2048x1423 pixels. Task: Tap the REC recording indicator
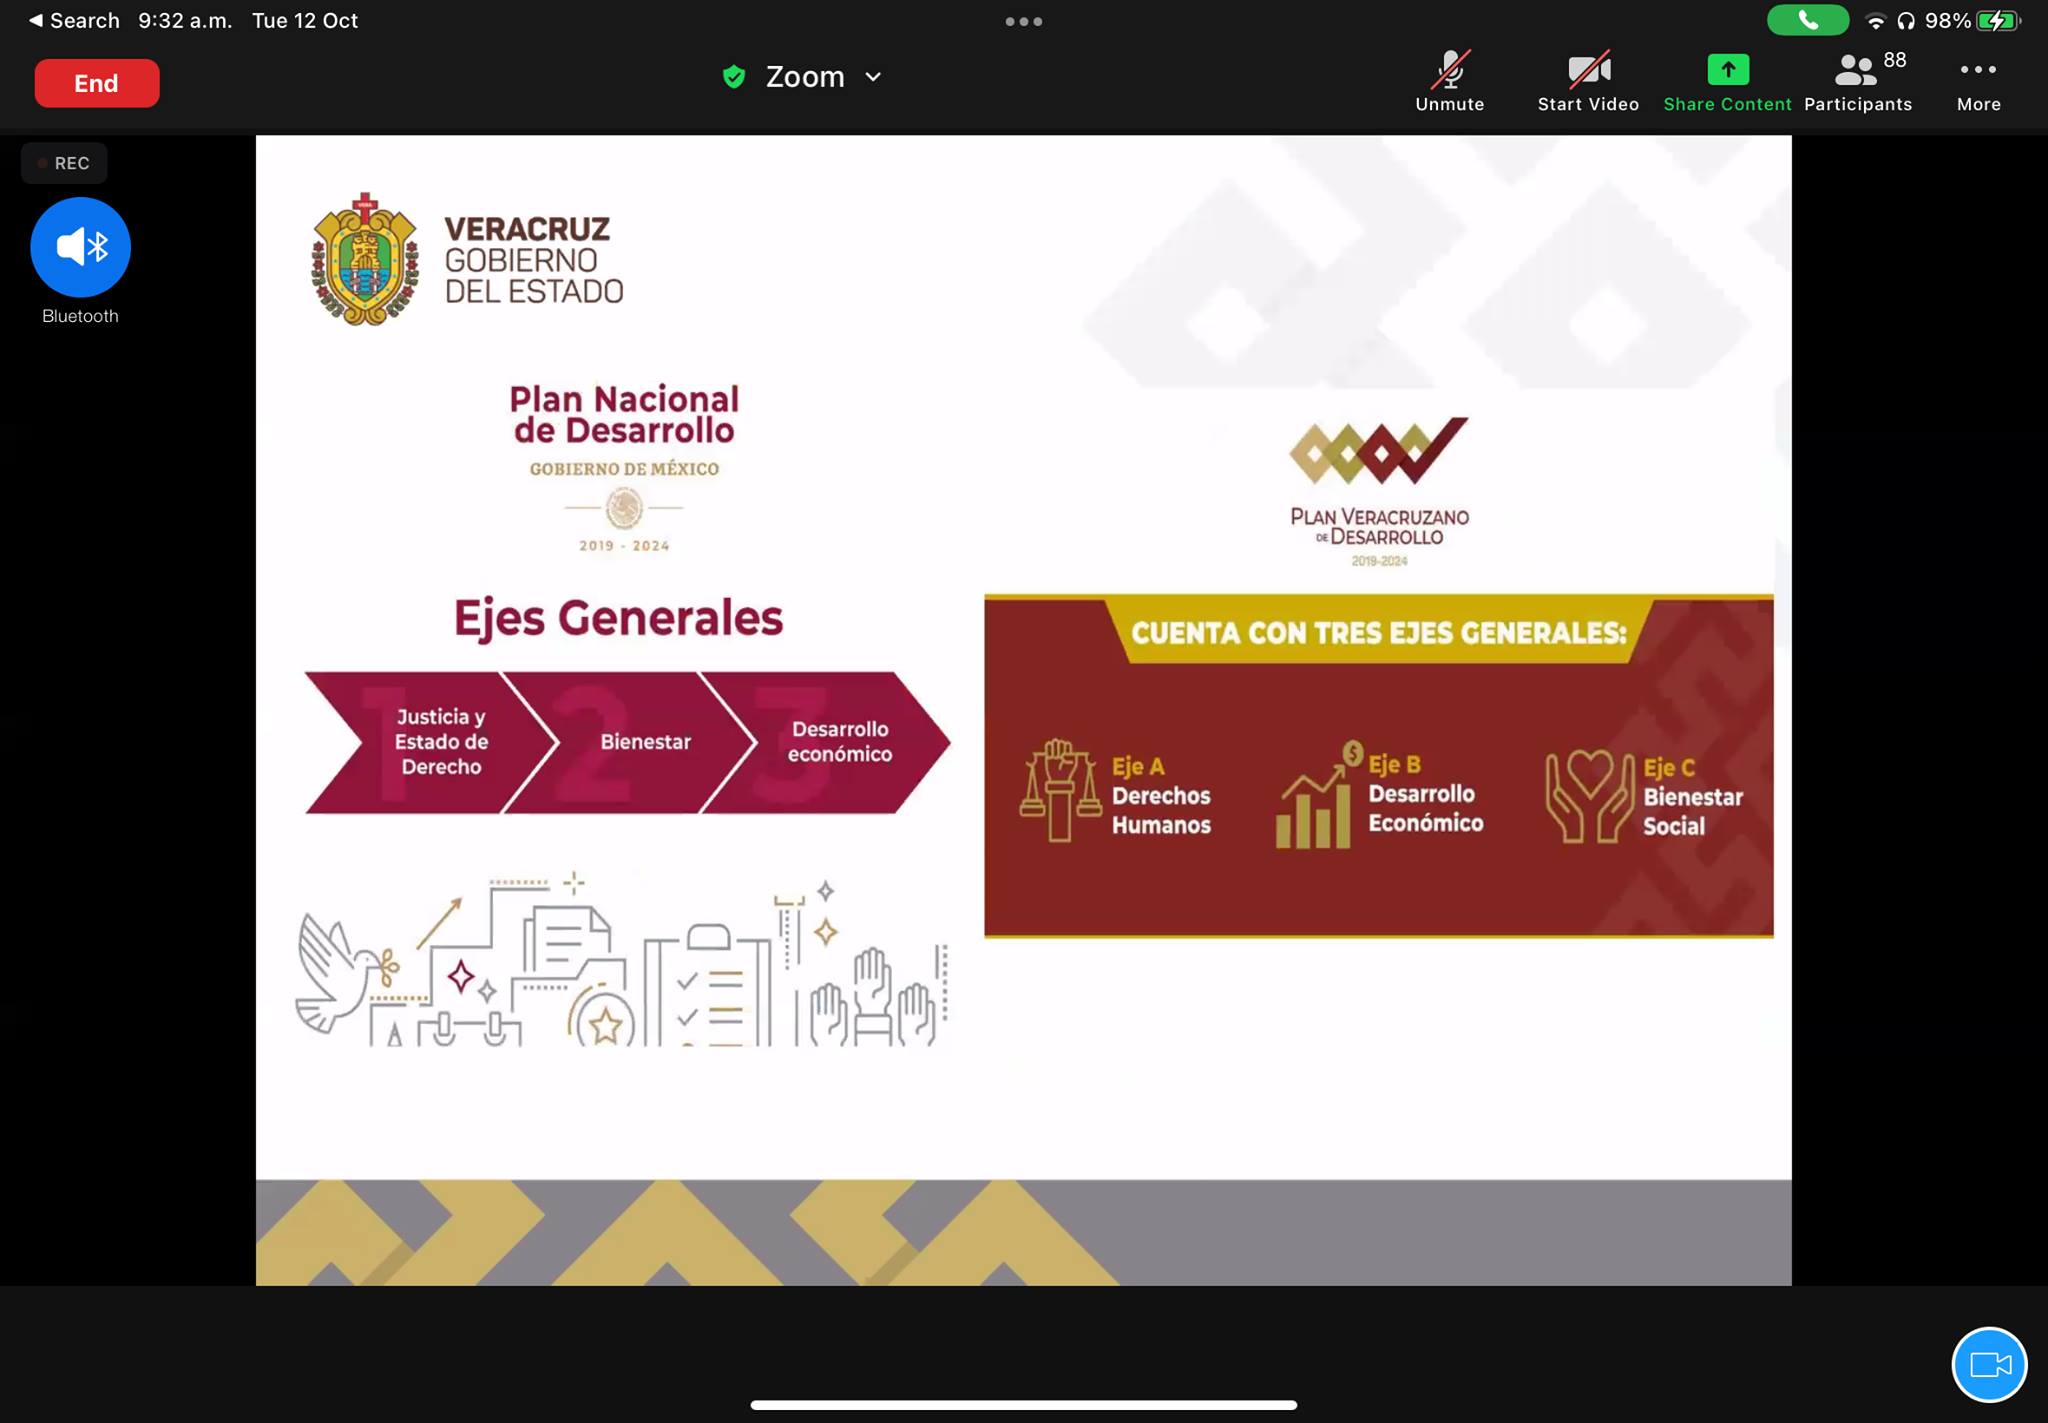(64, 163)
